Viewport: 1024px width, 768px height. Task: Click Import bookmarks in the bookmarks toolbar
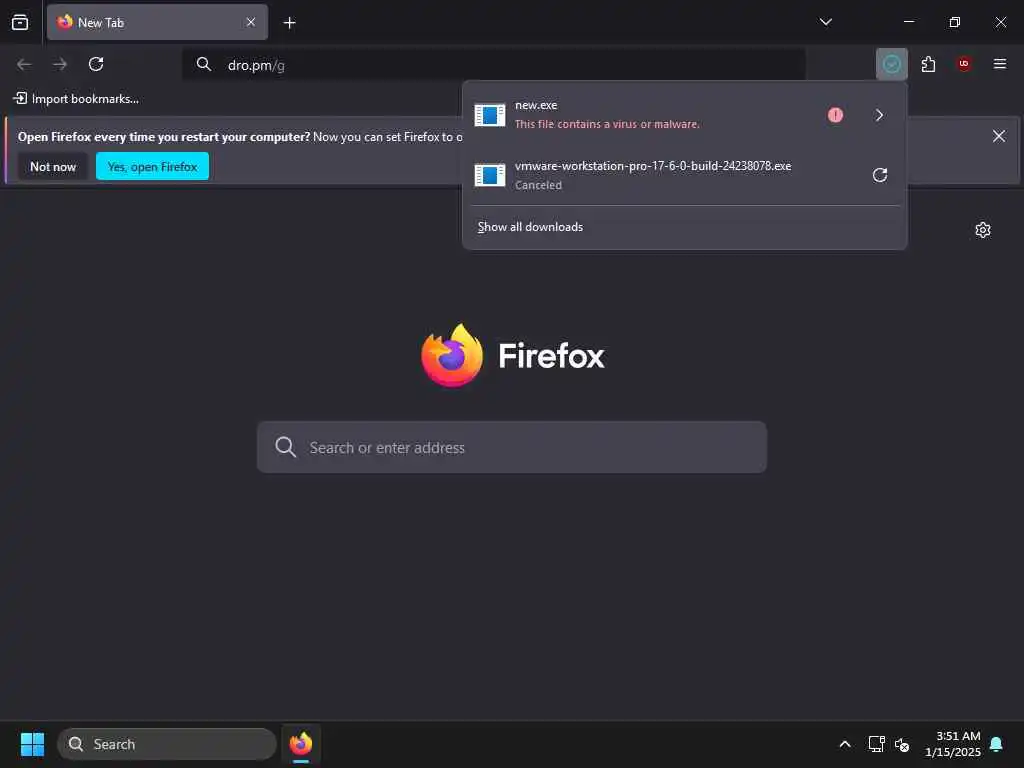tap(76, 99)
